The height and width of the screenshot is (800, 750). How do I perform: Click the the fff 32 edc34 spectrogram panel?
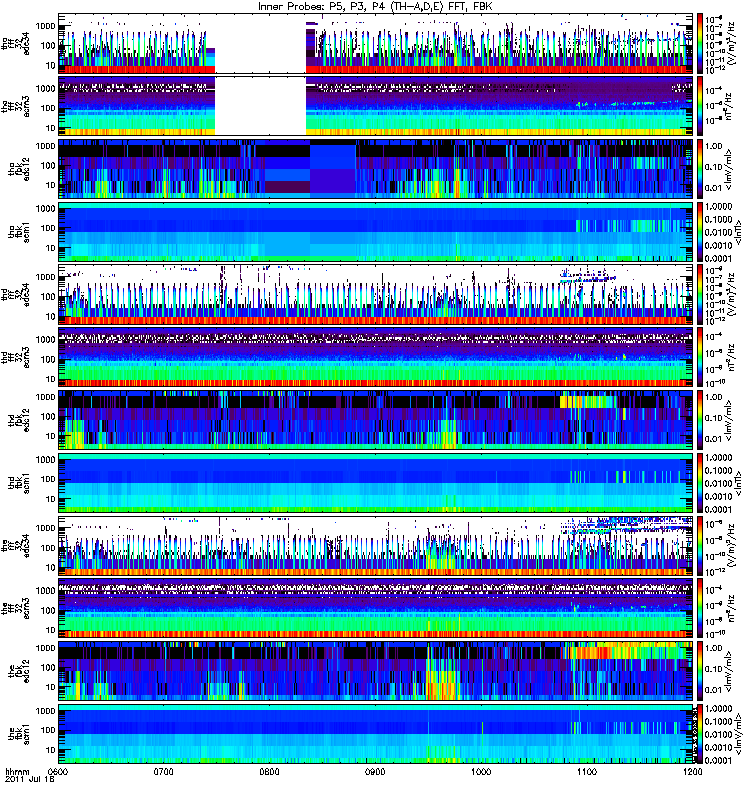click(376, 545)
